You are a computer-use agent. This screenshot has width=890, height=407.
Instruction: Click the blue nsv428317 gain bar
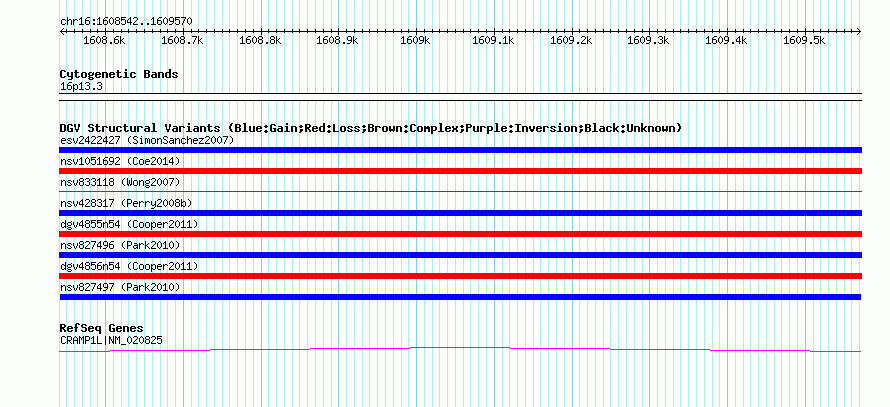[x=460, y=213]
